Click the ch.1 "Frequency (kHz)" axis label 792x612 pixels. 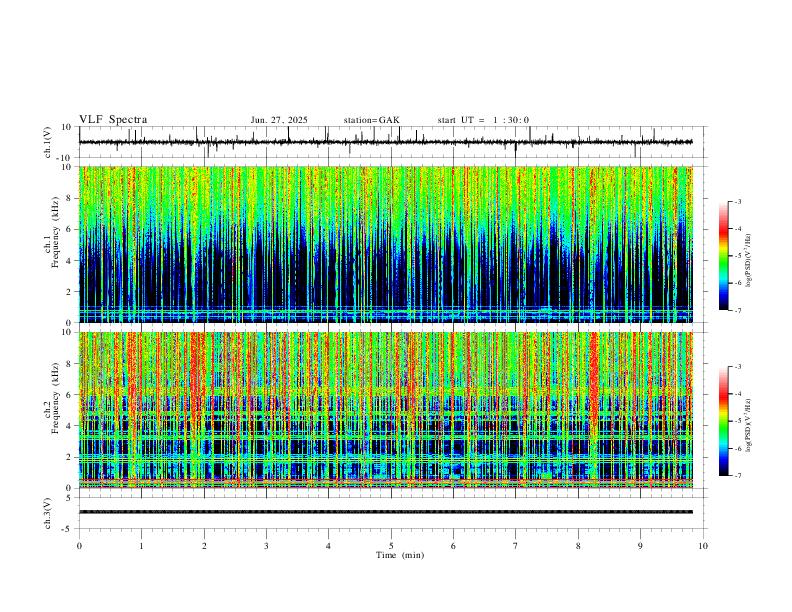56,232
